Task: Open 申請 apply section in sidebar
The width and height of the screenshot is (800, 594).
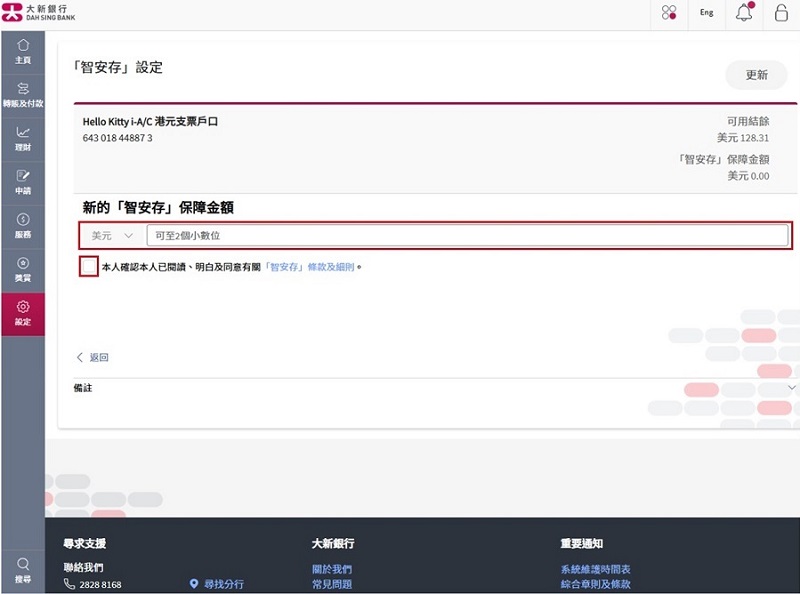Action: [x=23, y=182]
